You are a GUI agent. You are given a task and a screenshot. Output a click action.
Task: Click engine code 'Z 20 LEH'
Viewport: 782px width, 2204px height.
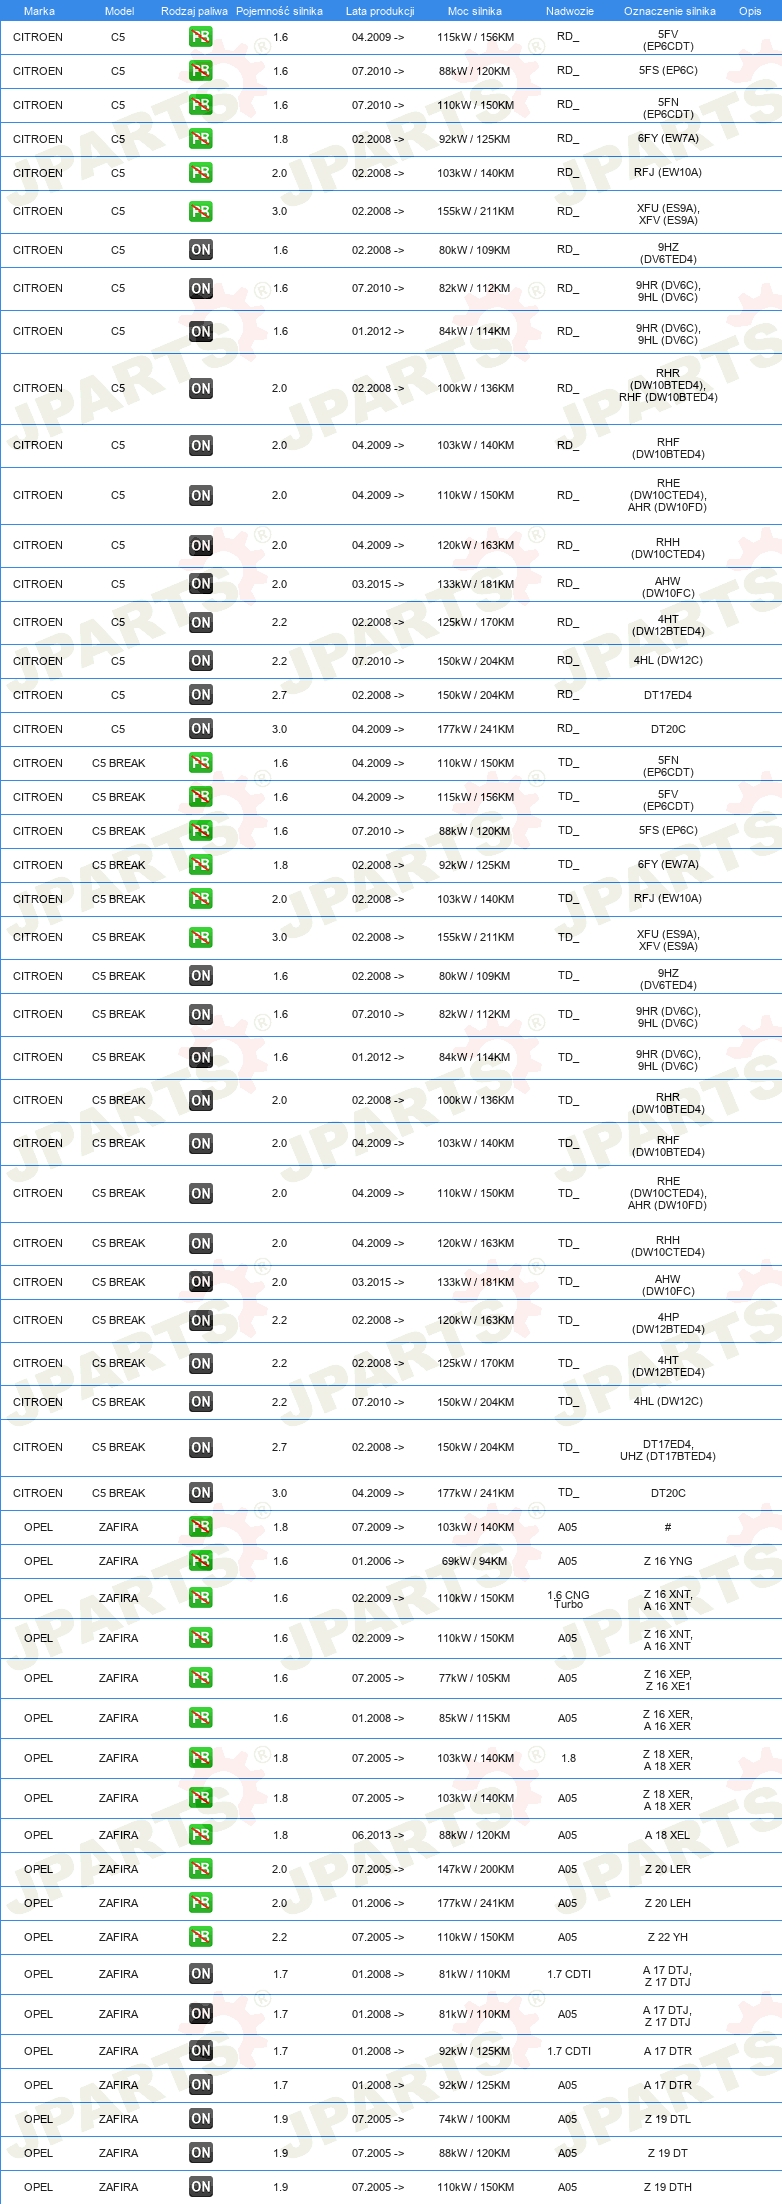[668, 1903]
